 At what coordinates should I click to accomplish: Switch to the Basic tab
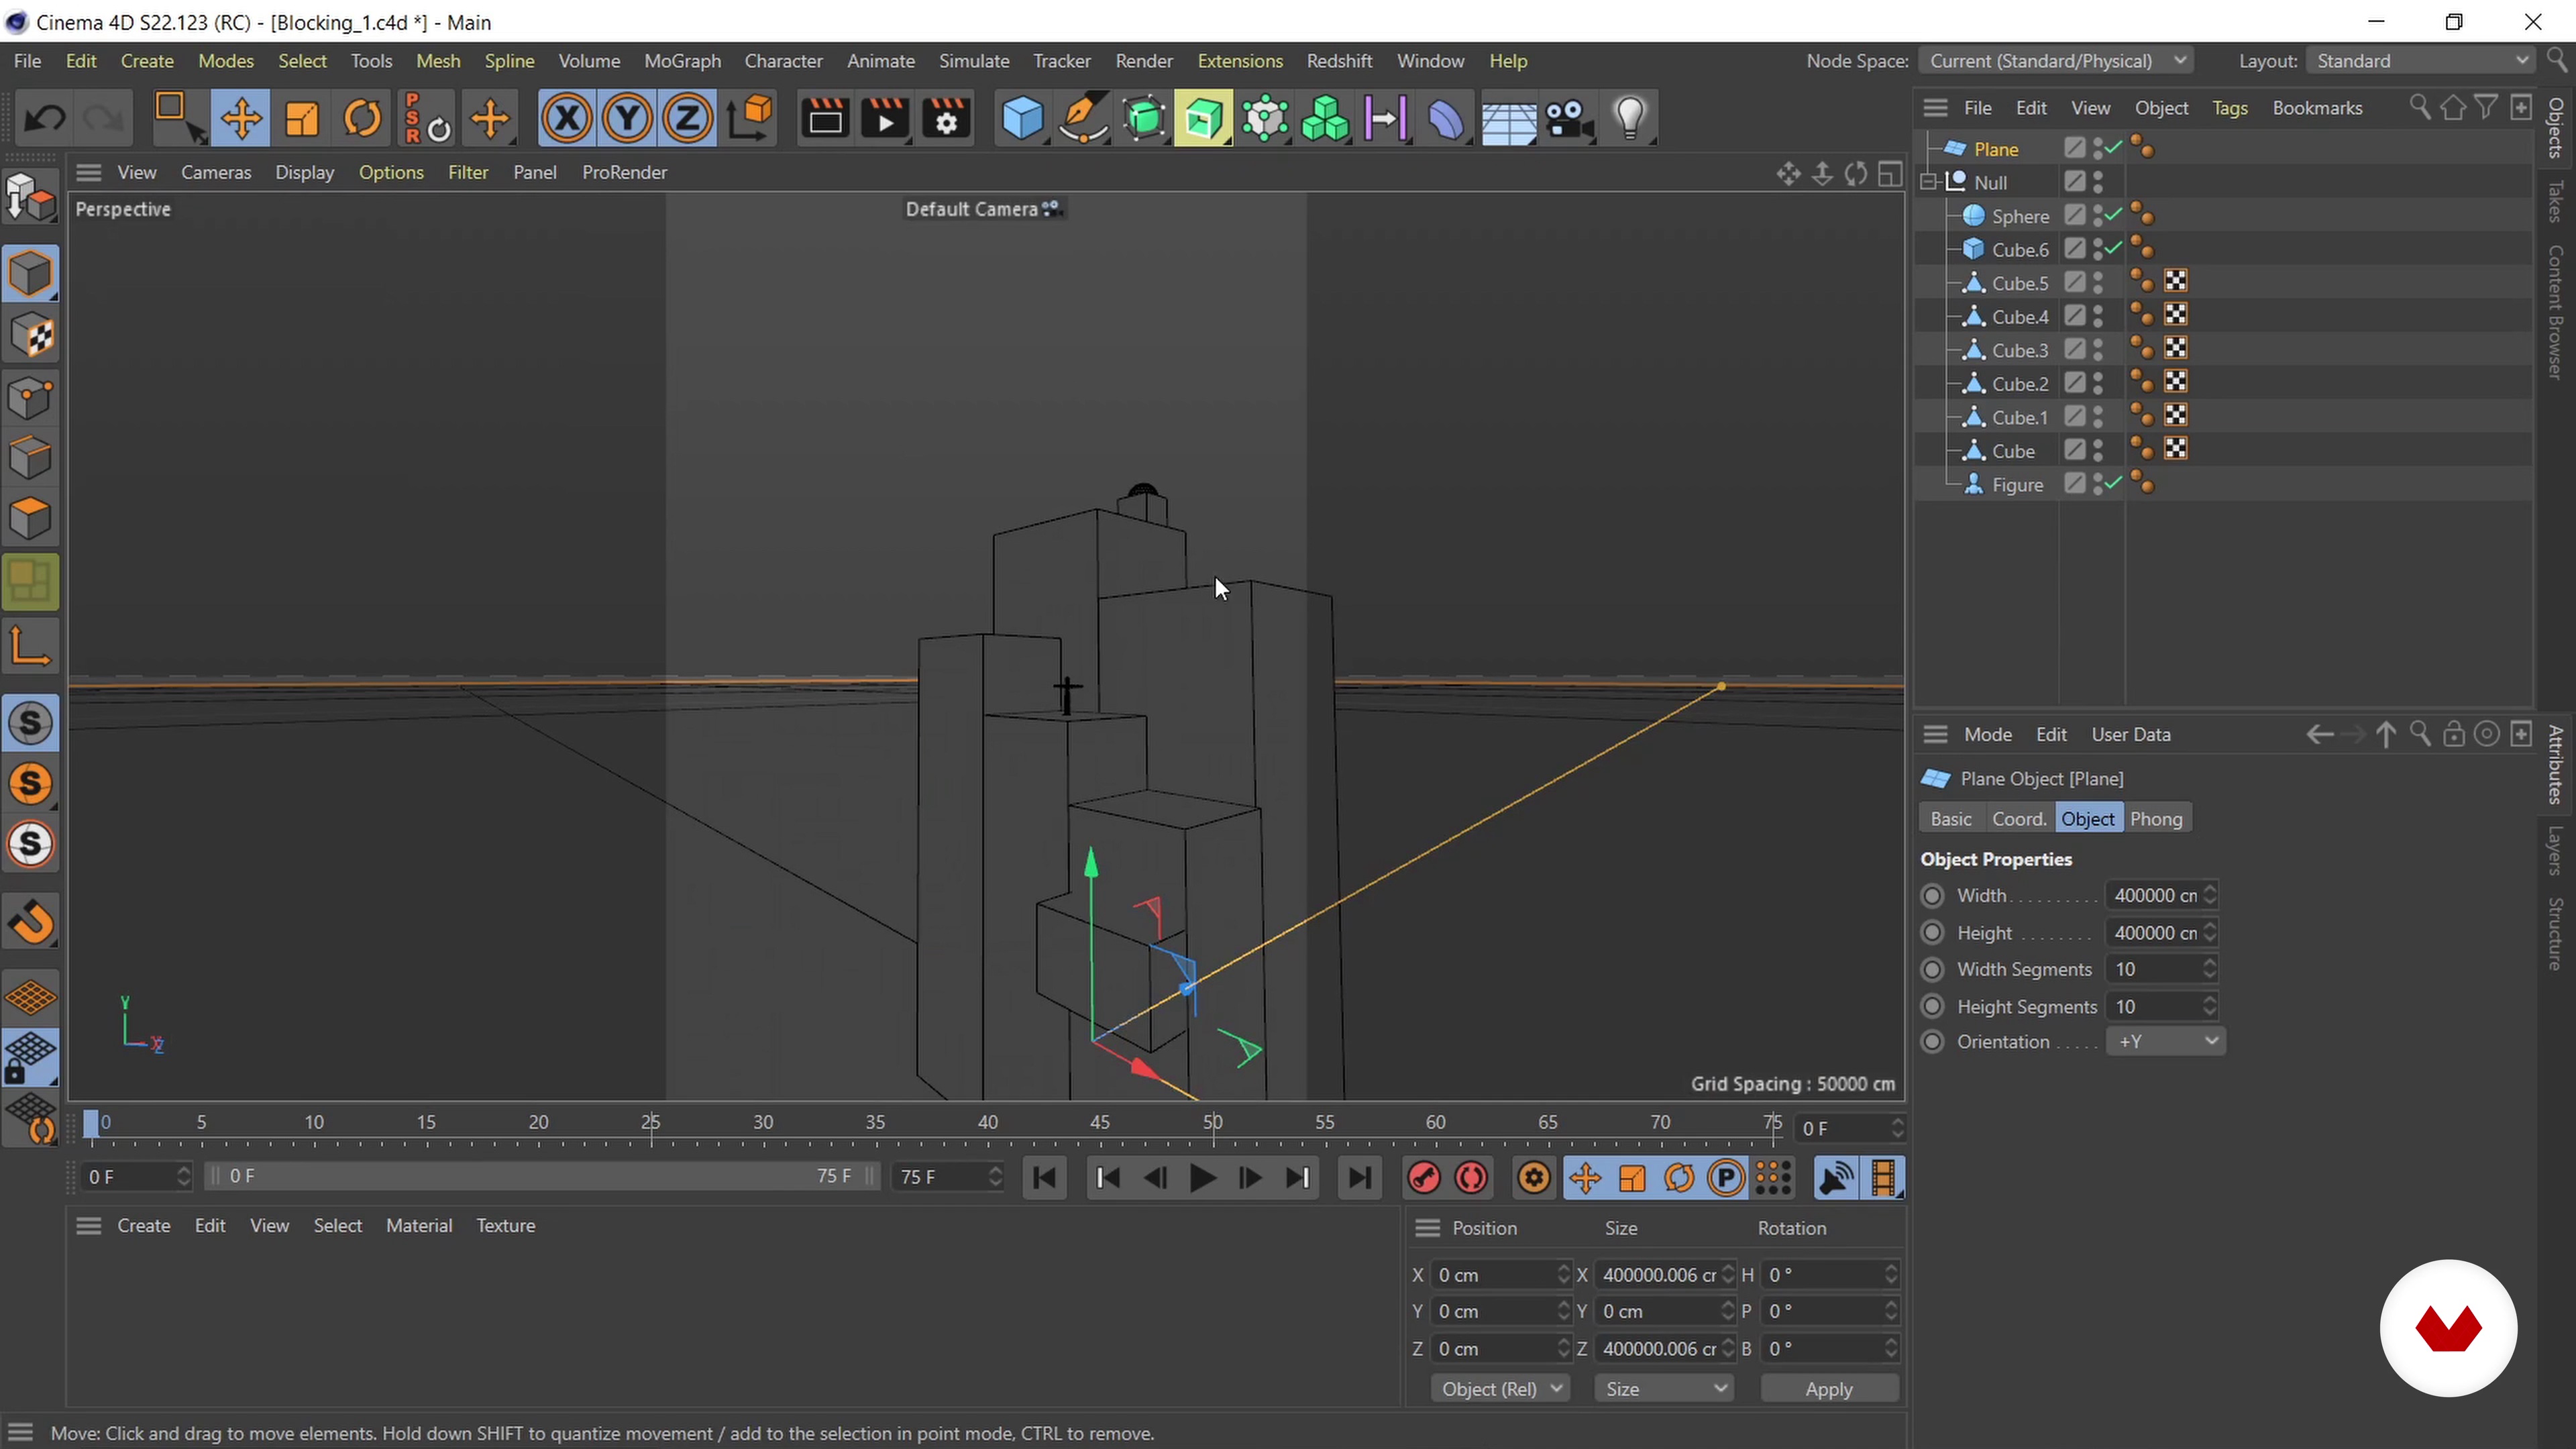tap(1951, 819)
